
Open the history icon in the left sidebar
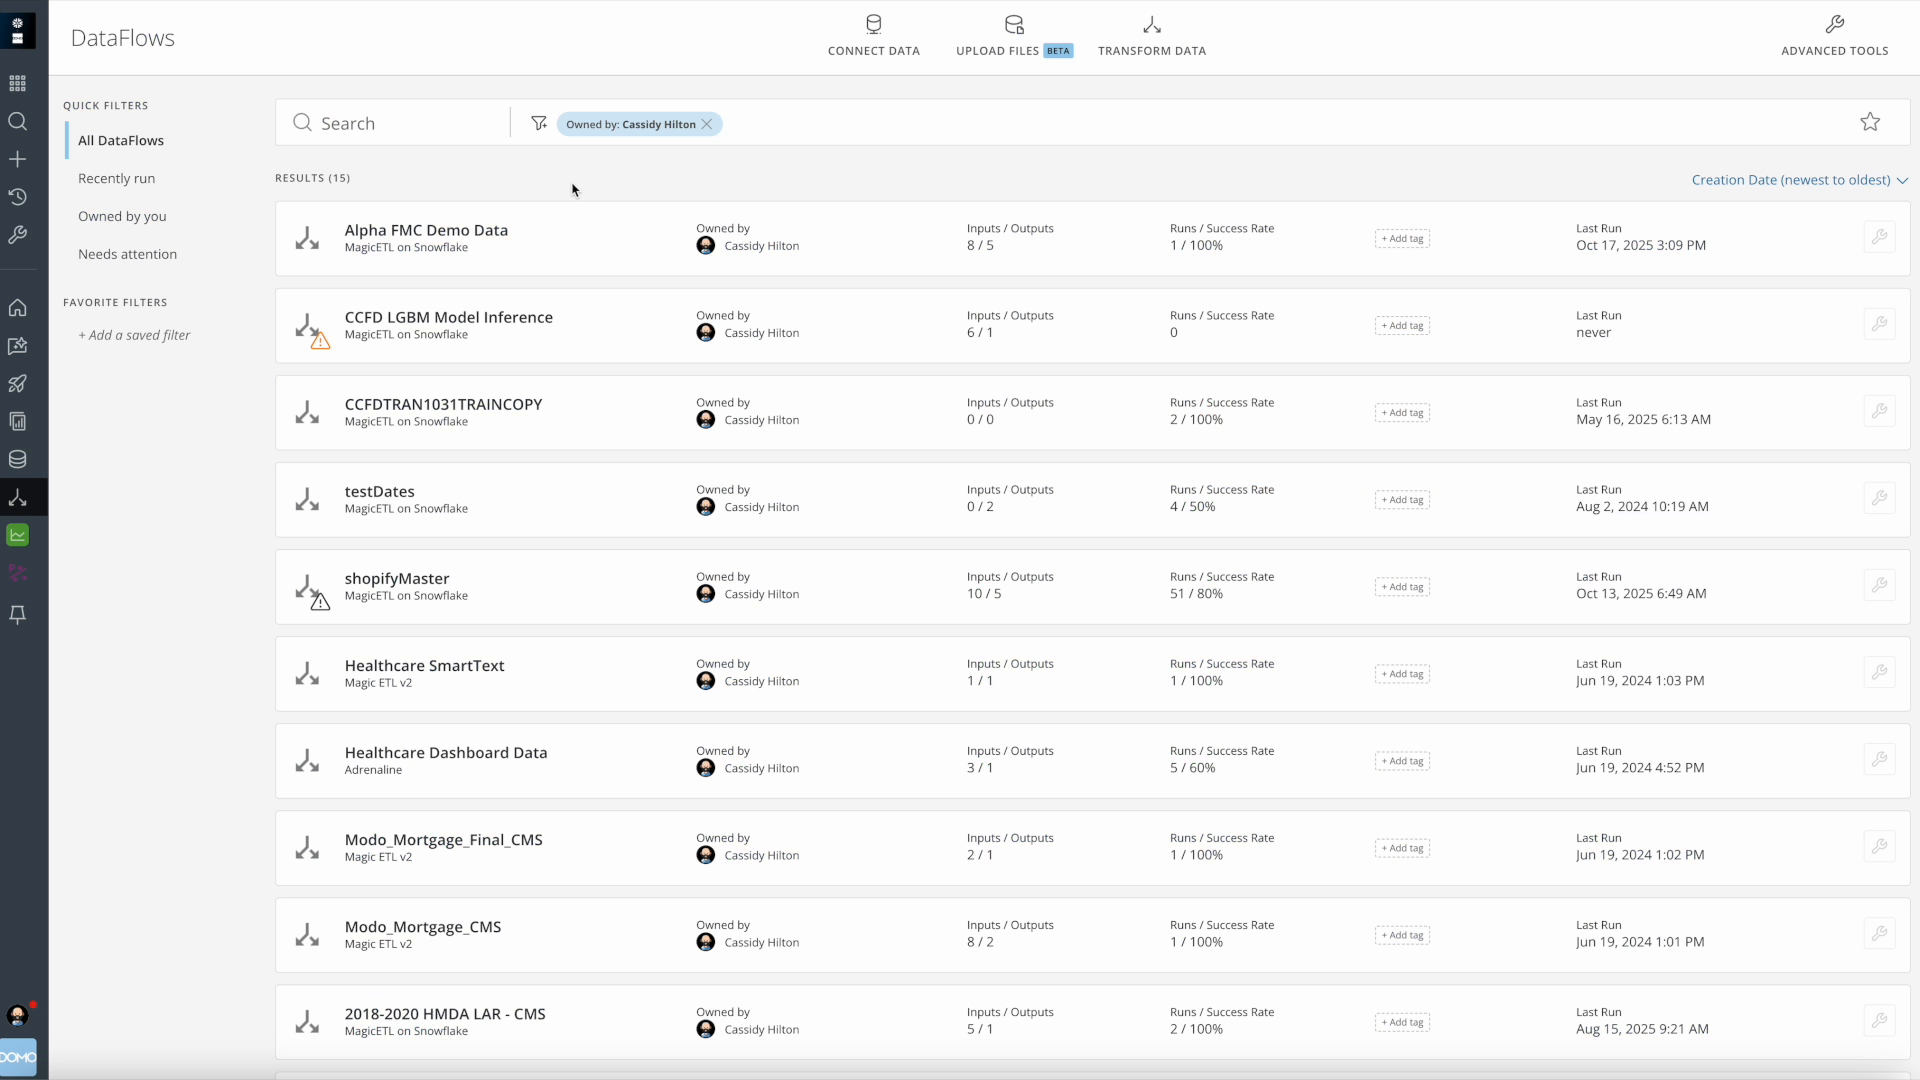pos(17,197)
